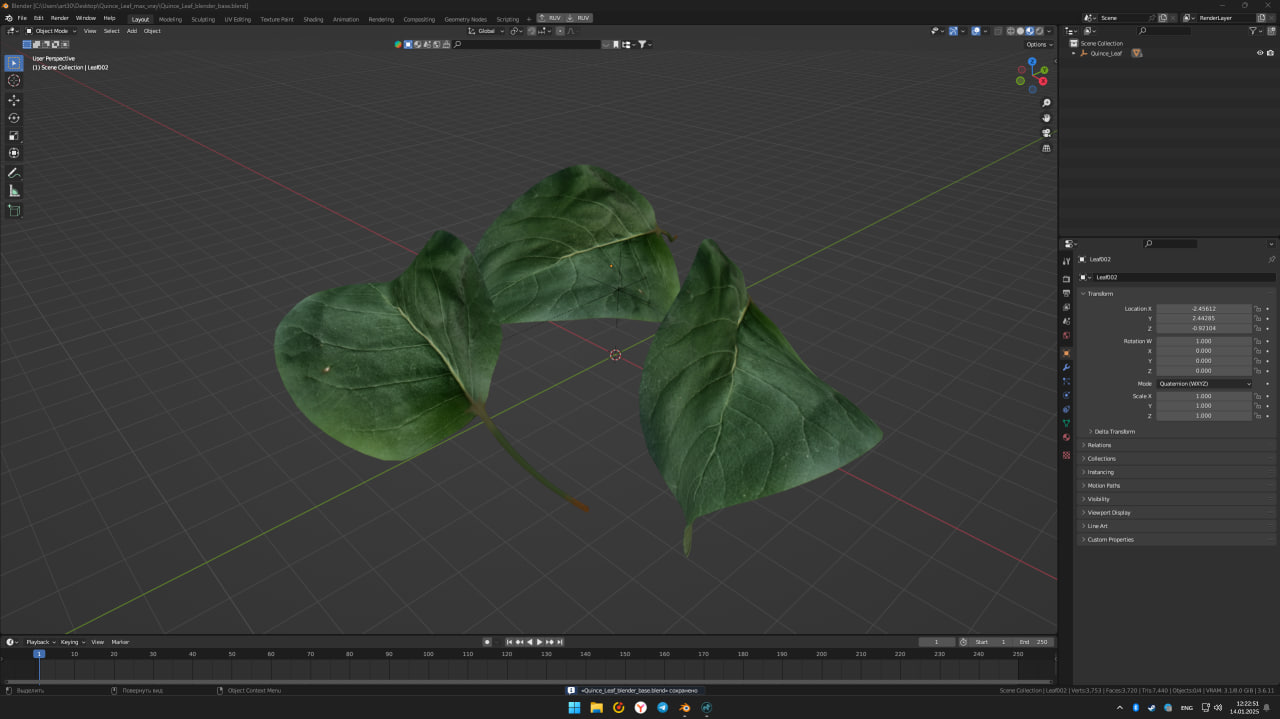The image size is (1280, 719).
Task: Switch to material preview shading
Action: 1030,31
